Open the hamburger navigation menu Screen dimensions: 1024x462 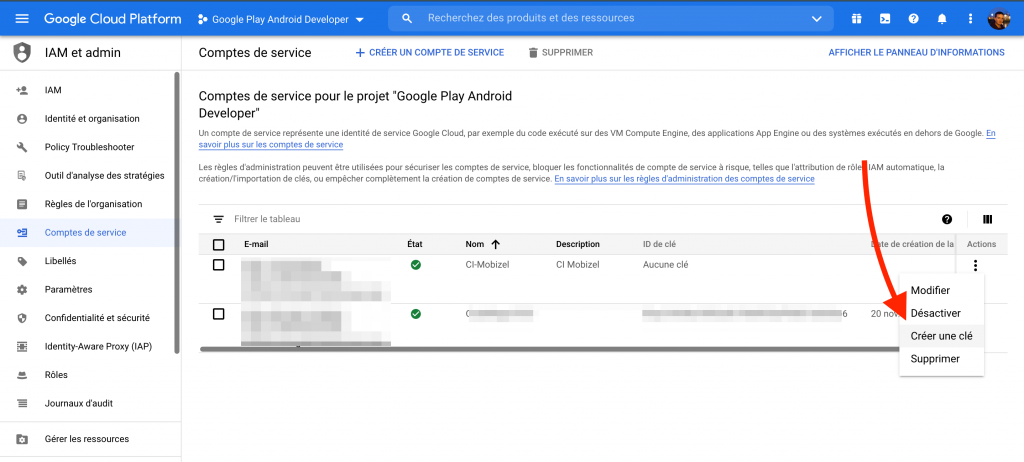[22, 19]
